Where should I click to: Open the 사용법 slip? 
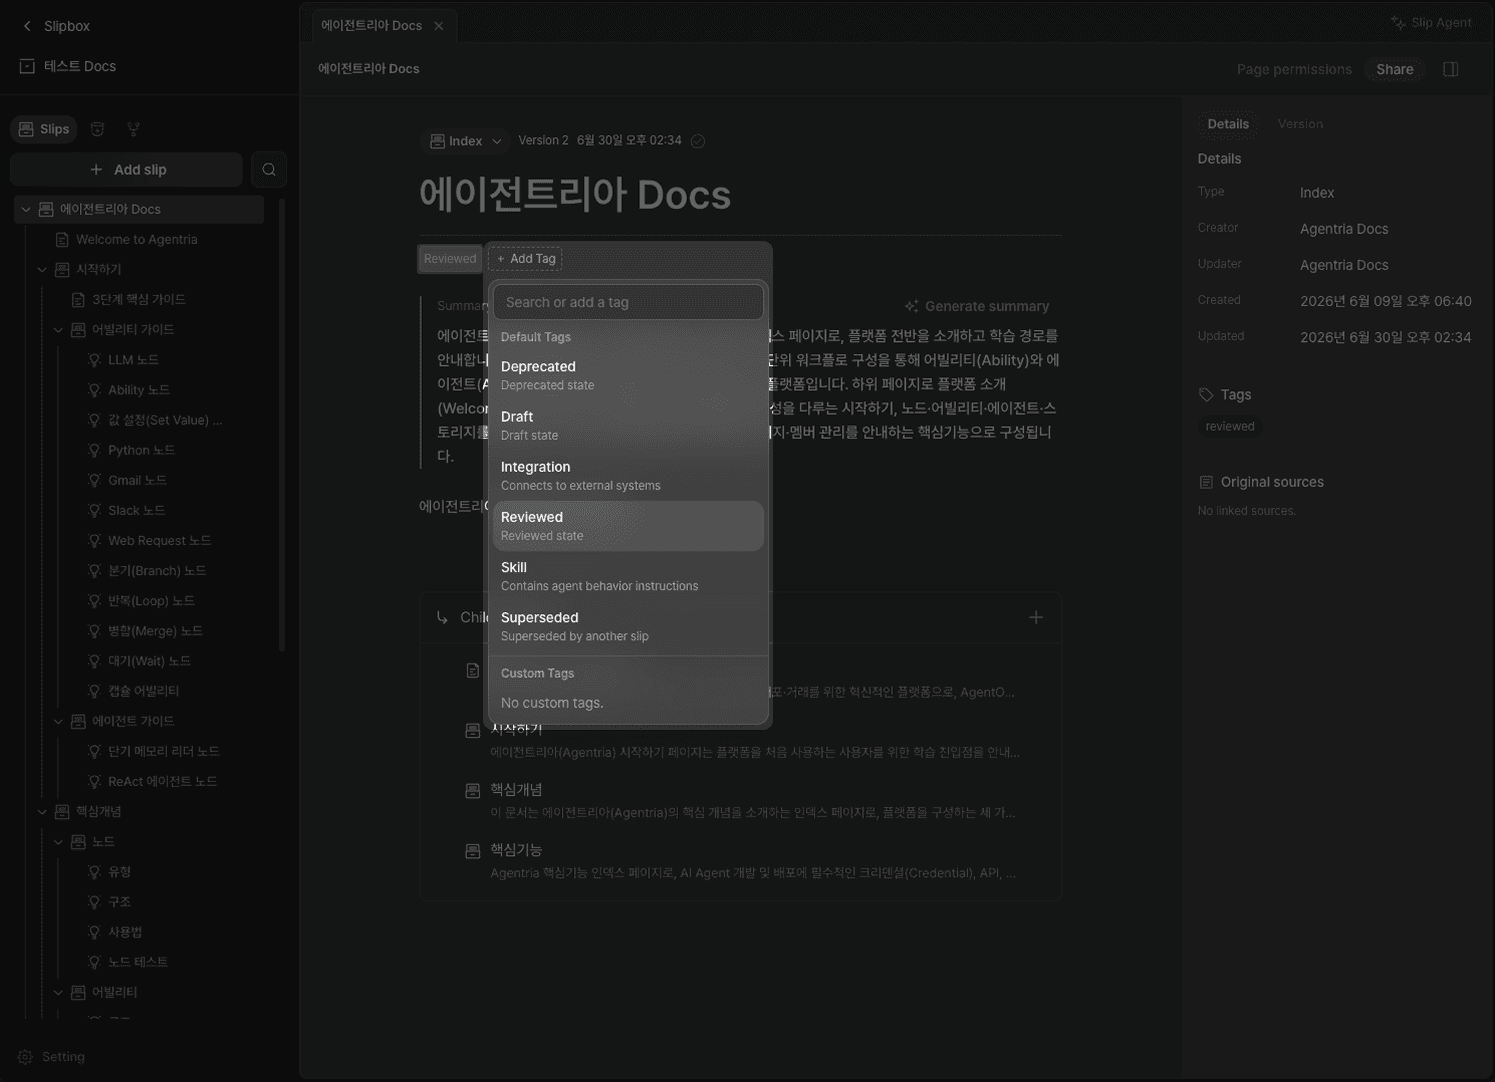(x=125, y=932)
